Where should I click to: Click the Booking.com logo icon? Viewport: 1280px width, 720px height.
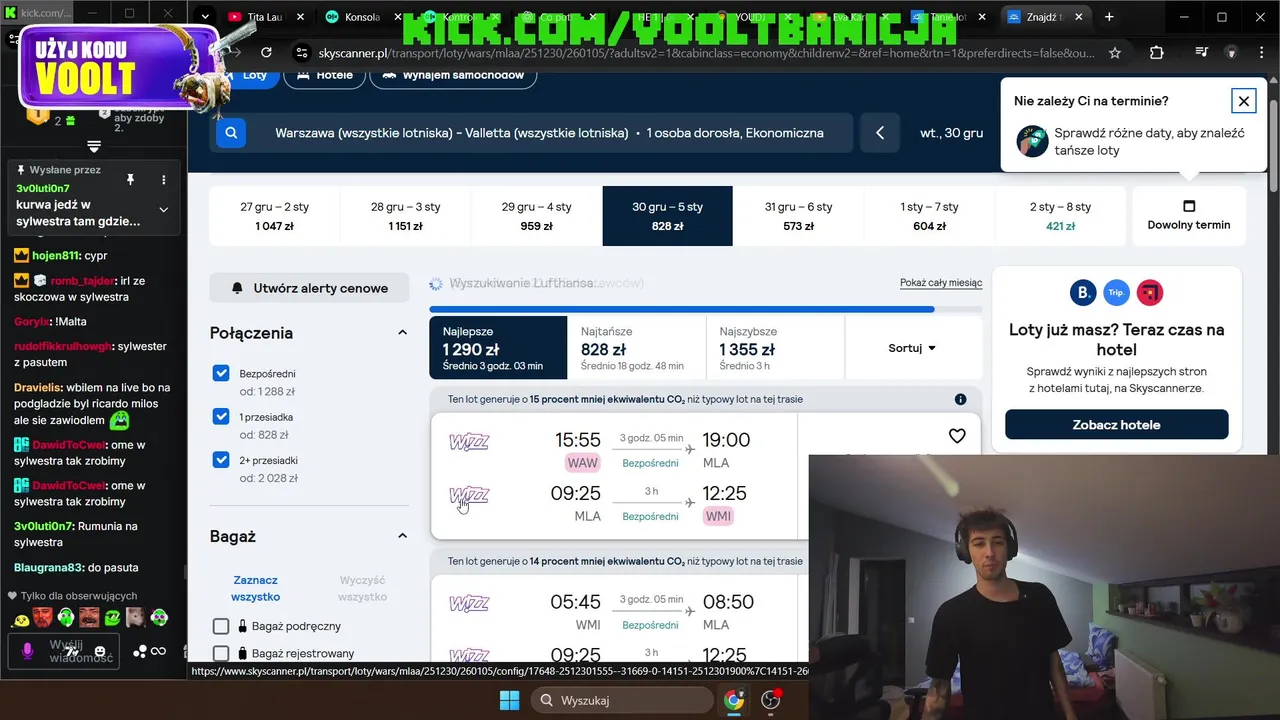click(1083, 293)
